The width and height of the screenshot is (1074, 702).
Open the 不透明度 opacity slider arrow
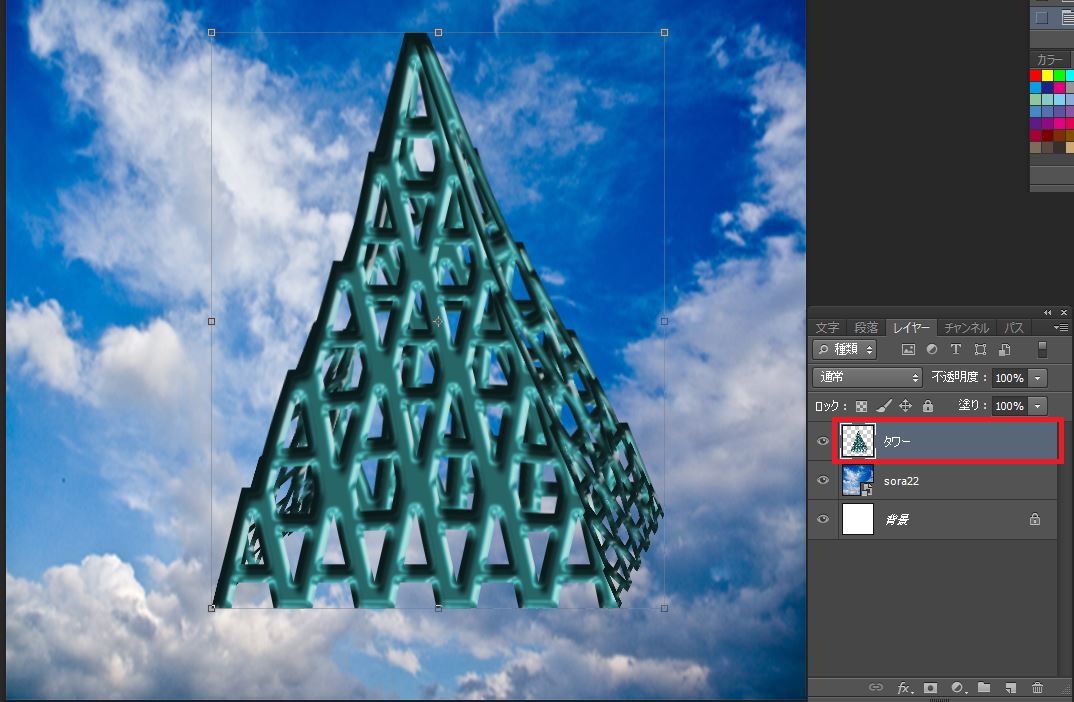click(x=1037, y=378)
